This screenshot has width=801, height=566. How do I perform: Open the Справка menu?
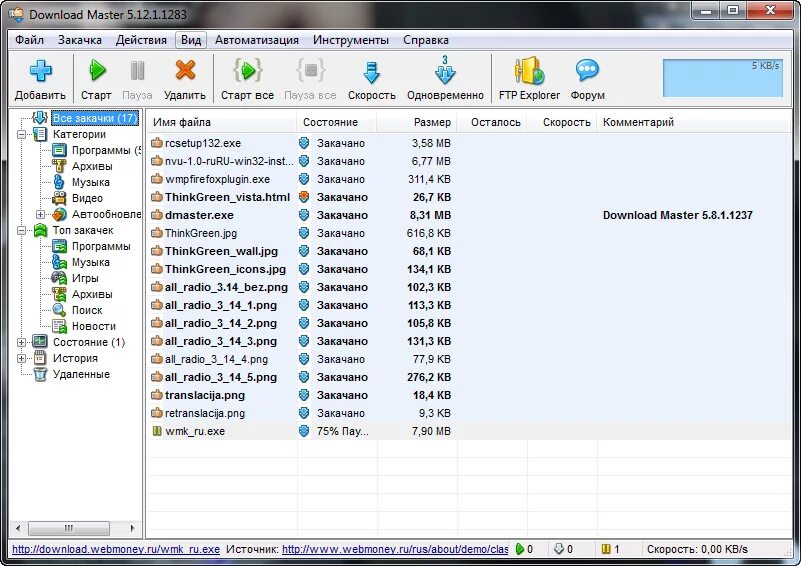(426, 40)
